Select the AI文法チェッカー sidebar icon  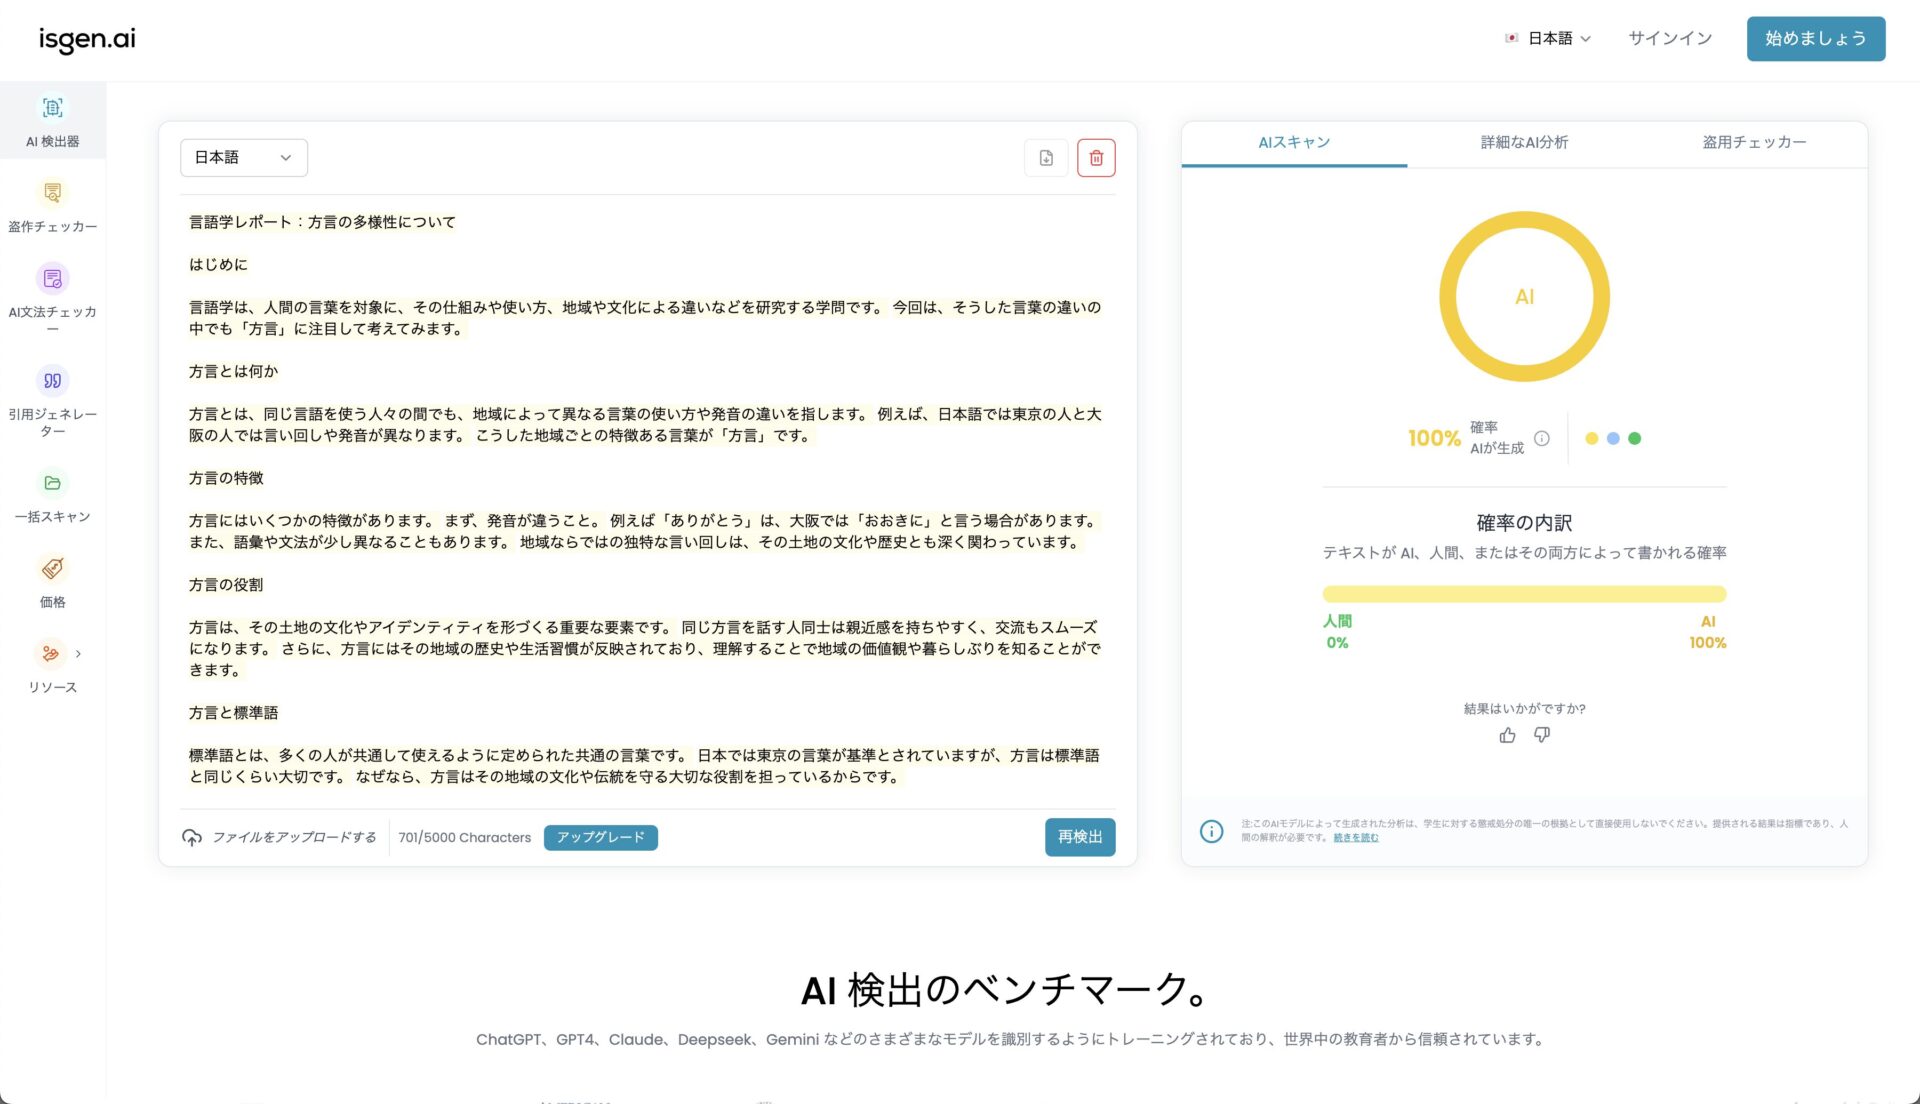[53, 290]
